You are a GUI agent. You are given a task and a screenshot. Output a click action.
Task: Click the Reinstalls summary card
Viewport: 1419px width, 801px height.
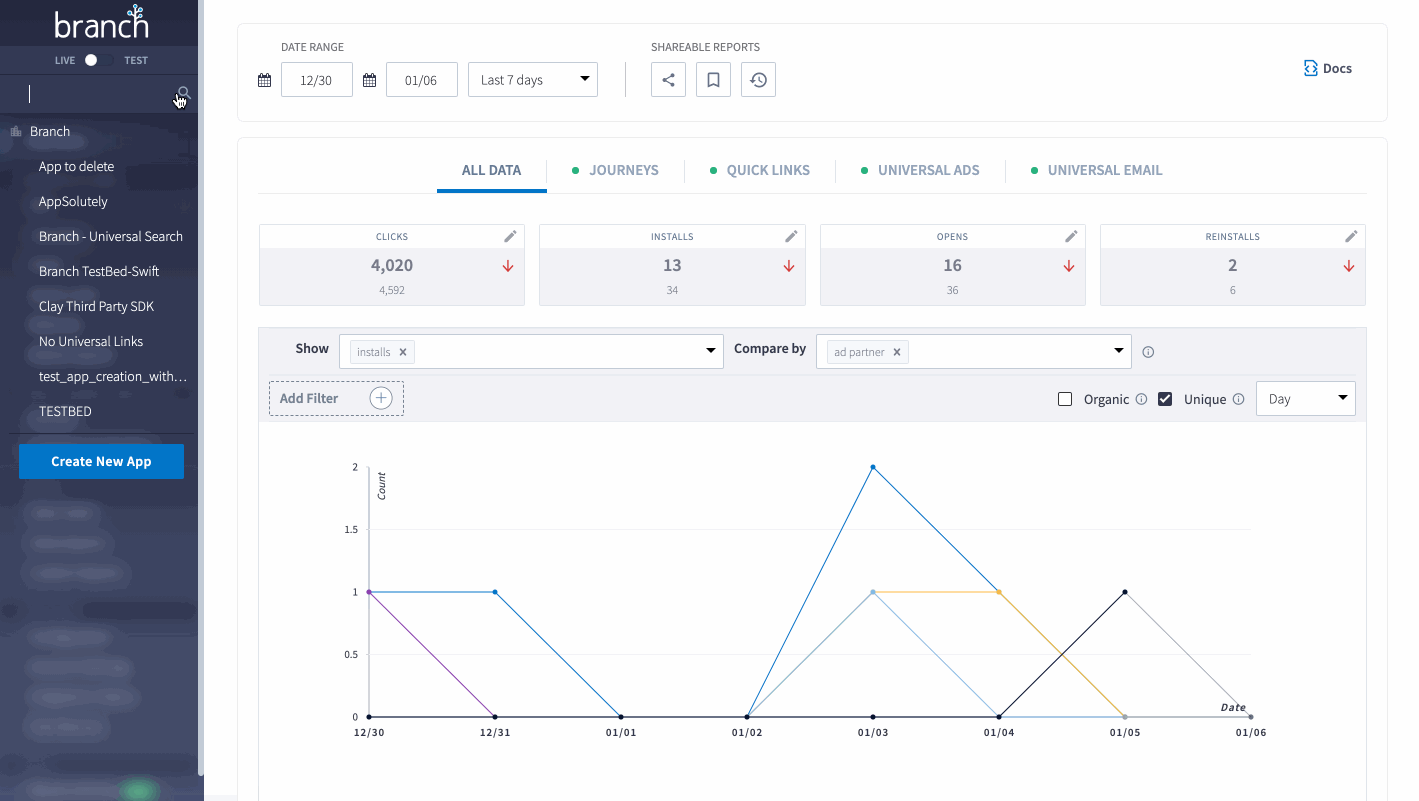click(x=1232, y=265)
